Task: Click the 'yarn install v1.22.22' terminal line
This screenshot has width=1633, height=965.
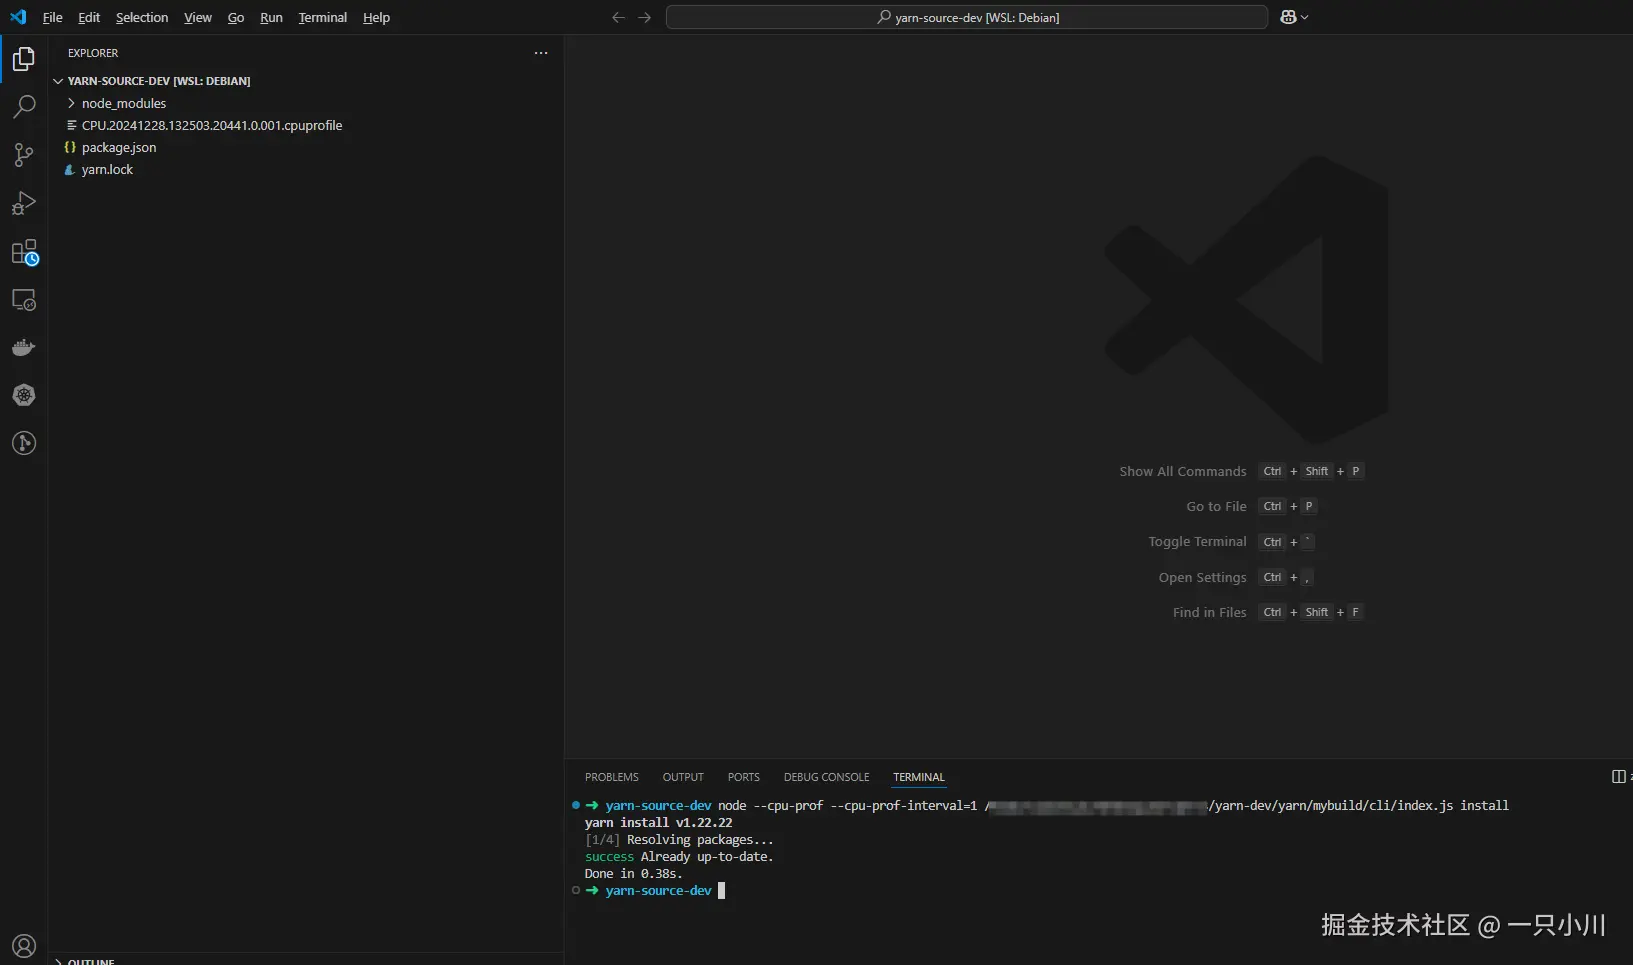Action: coord(659,823)
